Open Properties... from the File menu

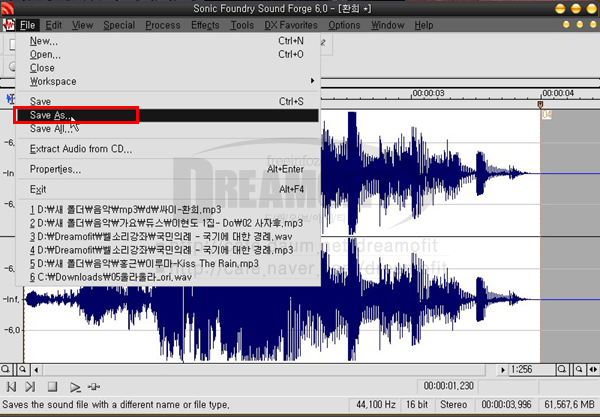[168, 169]
